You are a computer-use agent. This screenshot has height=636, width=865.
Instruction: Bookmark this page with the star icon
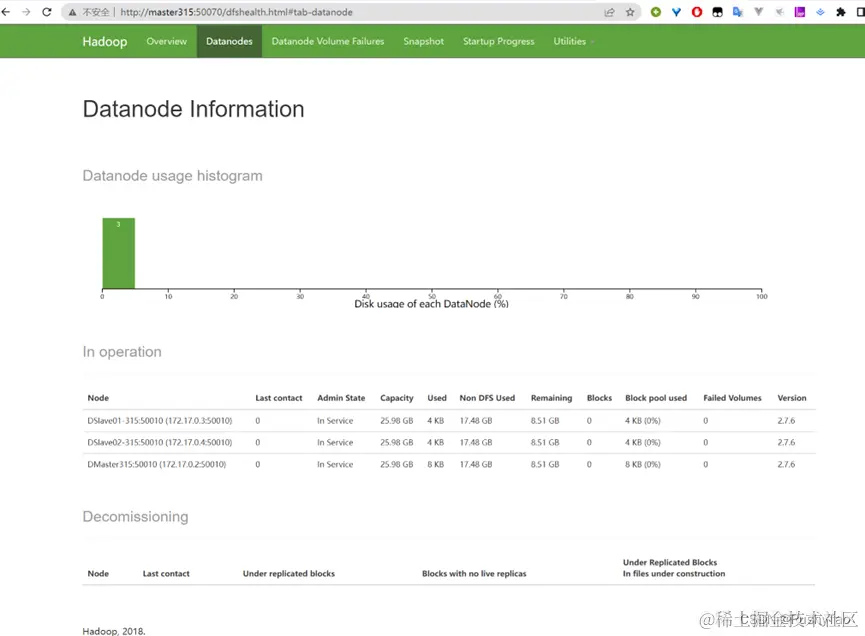(x=630, y=12)
